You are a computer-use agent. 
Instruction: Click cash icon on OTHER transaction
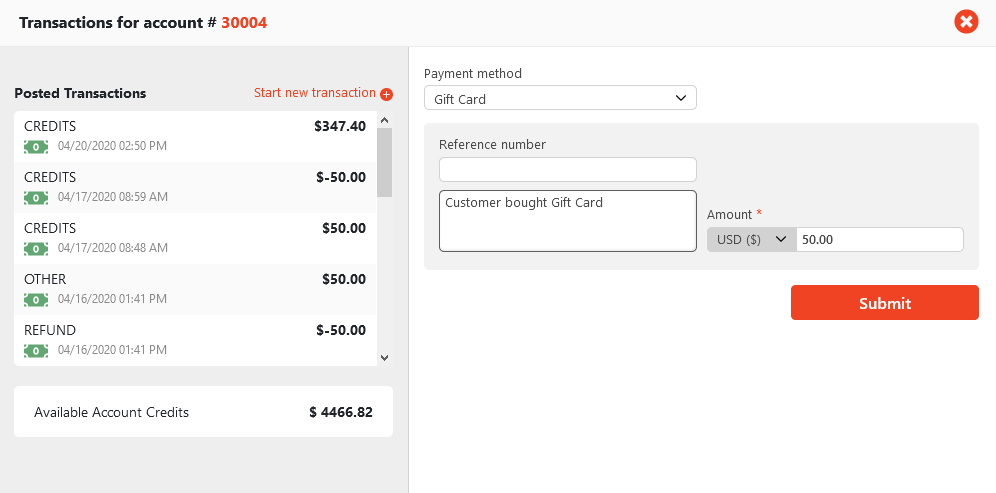36,299
